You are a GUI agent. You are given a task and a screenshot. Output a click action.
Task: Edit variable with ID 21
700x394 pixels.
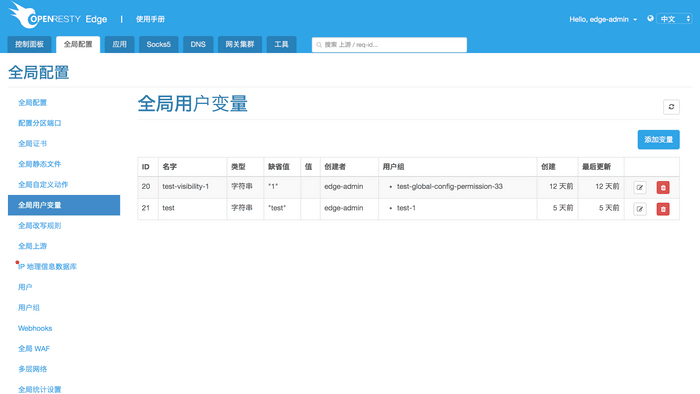coord(640,209)
